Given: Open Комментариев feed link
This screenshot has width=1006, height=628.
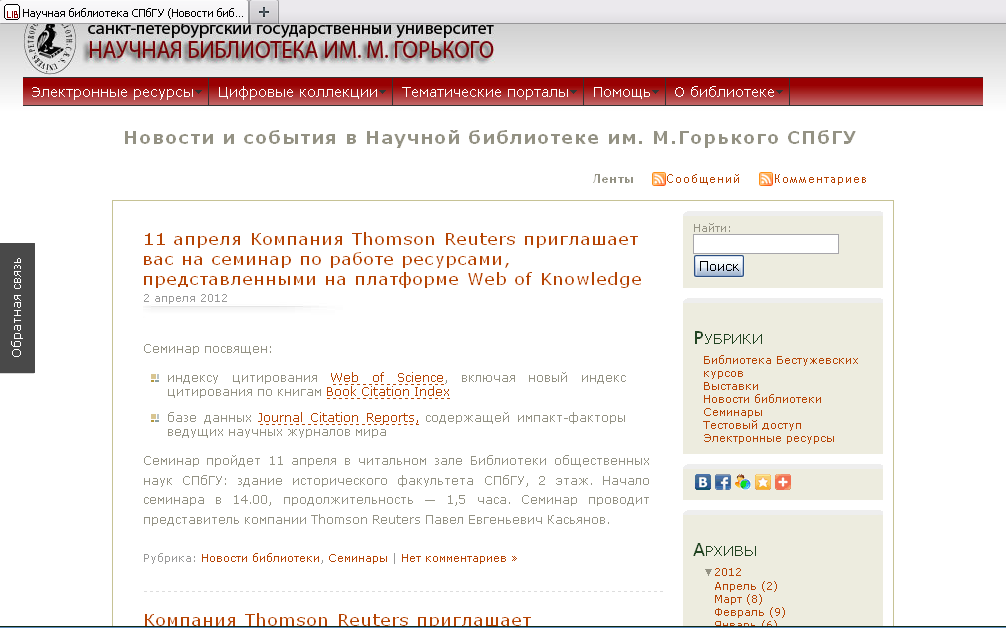Looking at the screenshot, I should (x=820, y=179).
